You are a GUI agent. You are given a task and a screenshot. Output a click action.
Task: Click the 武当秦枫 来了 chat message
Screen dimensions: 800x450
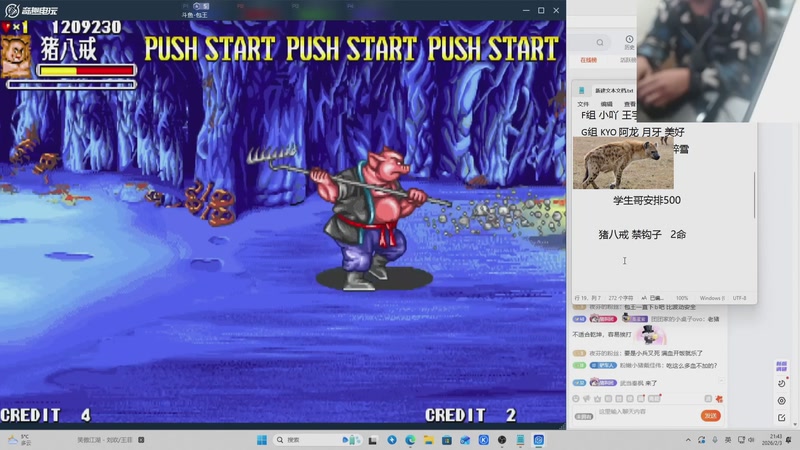(638, 383)
